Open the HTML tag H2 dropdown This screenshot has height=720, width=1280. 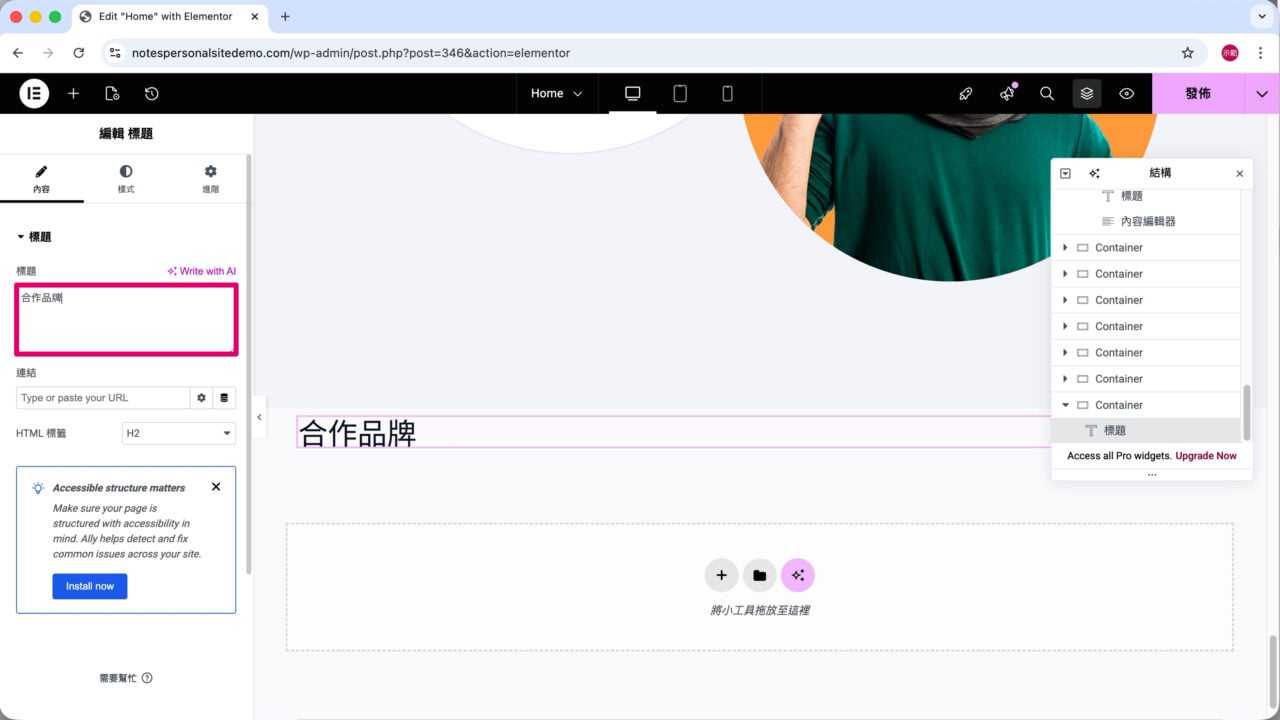coord(178,433)
